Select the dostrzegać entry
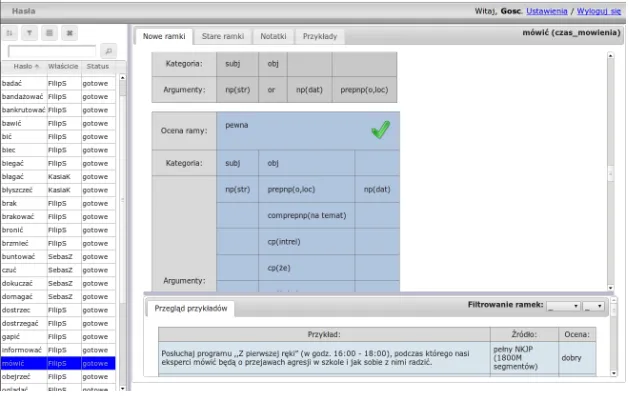628x396 pixels. click(x=58, y=323)
